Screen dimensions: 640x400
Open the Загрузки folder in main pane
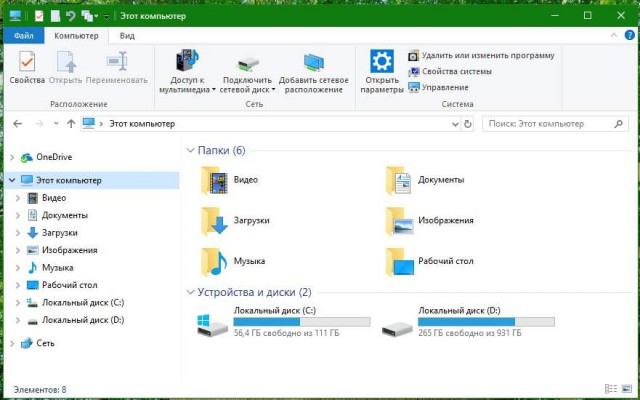point(215,221)
